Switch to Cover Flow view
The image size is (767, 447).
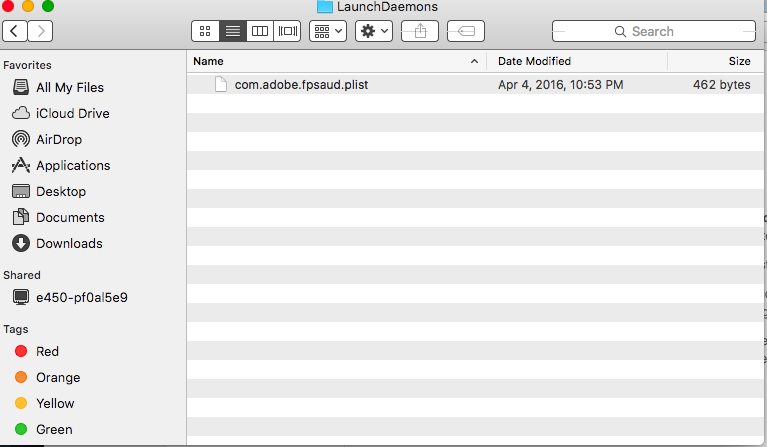click(x=287, y=31)
